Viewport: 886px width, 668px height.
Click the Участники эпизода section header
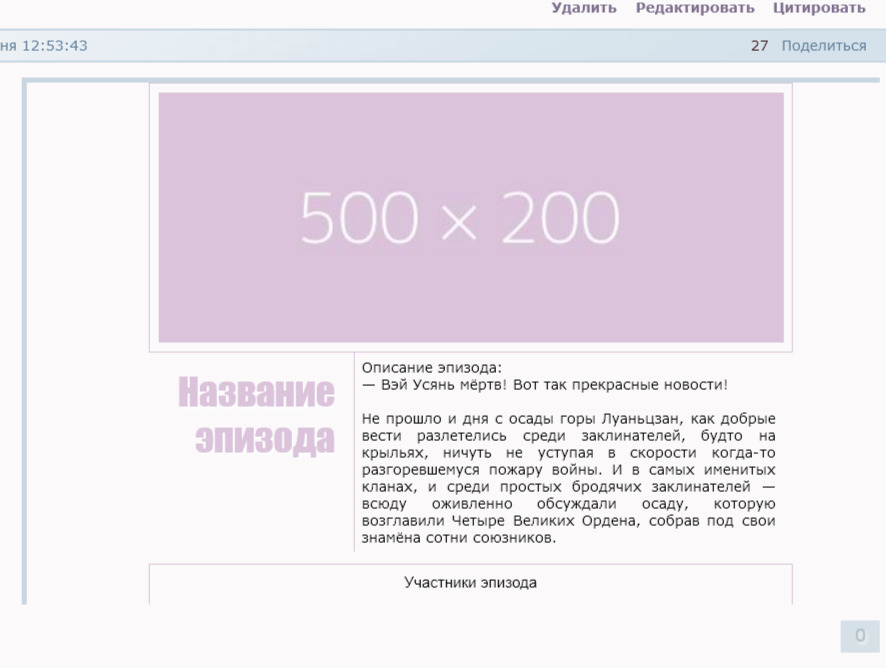point(470,585)
